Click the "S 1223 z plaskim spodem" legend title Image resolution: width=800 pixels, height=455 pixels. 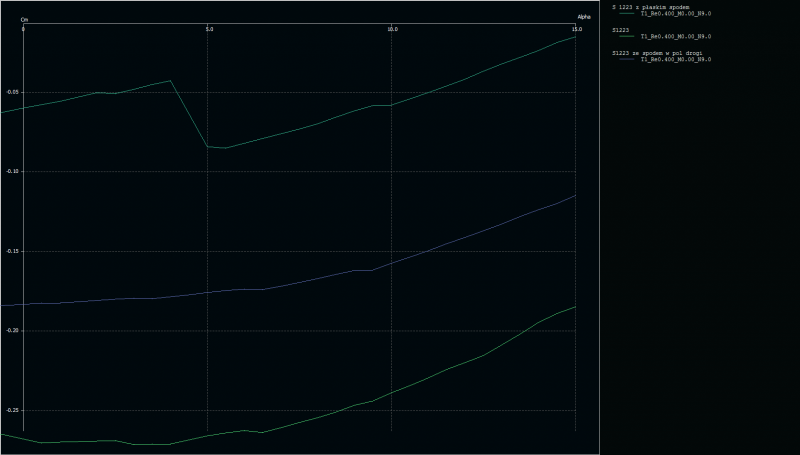click(650, 7)
